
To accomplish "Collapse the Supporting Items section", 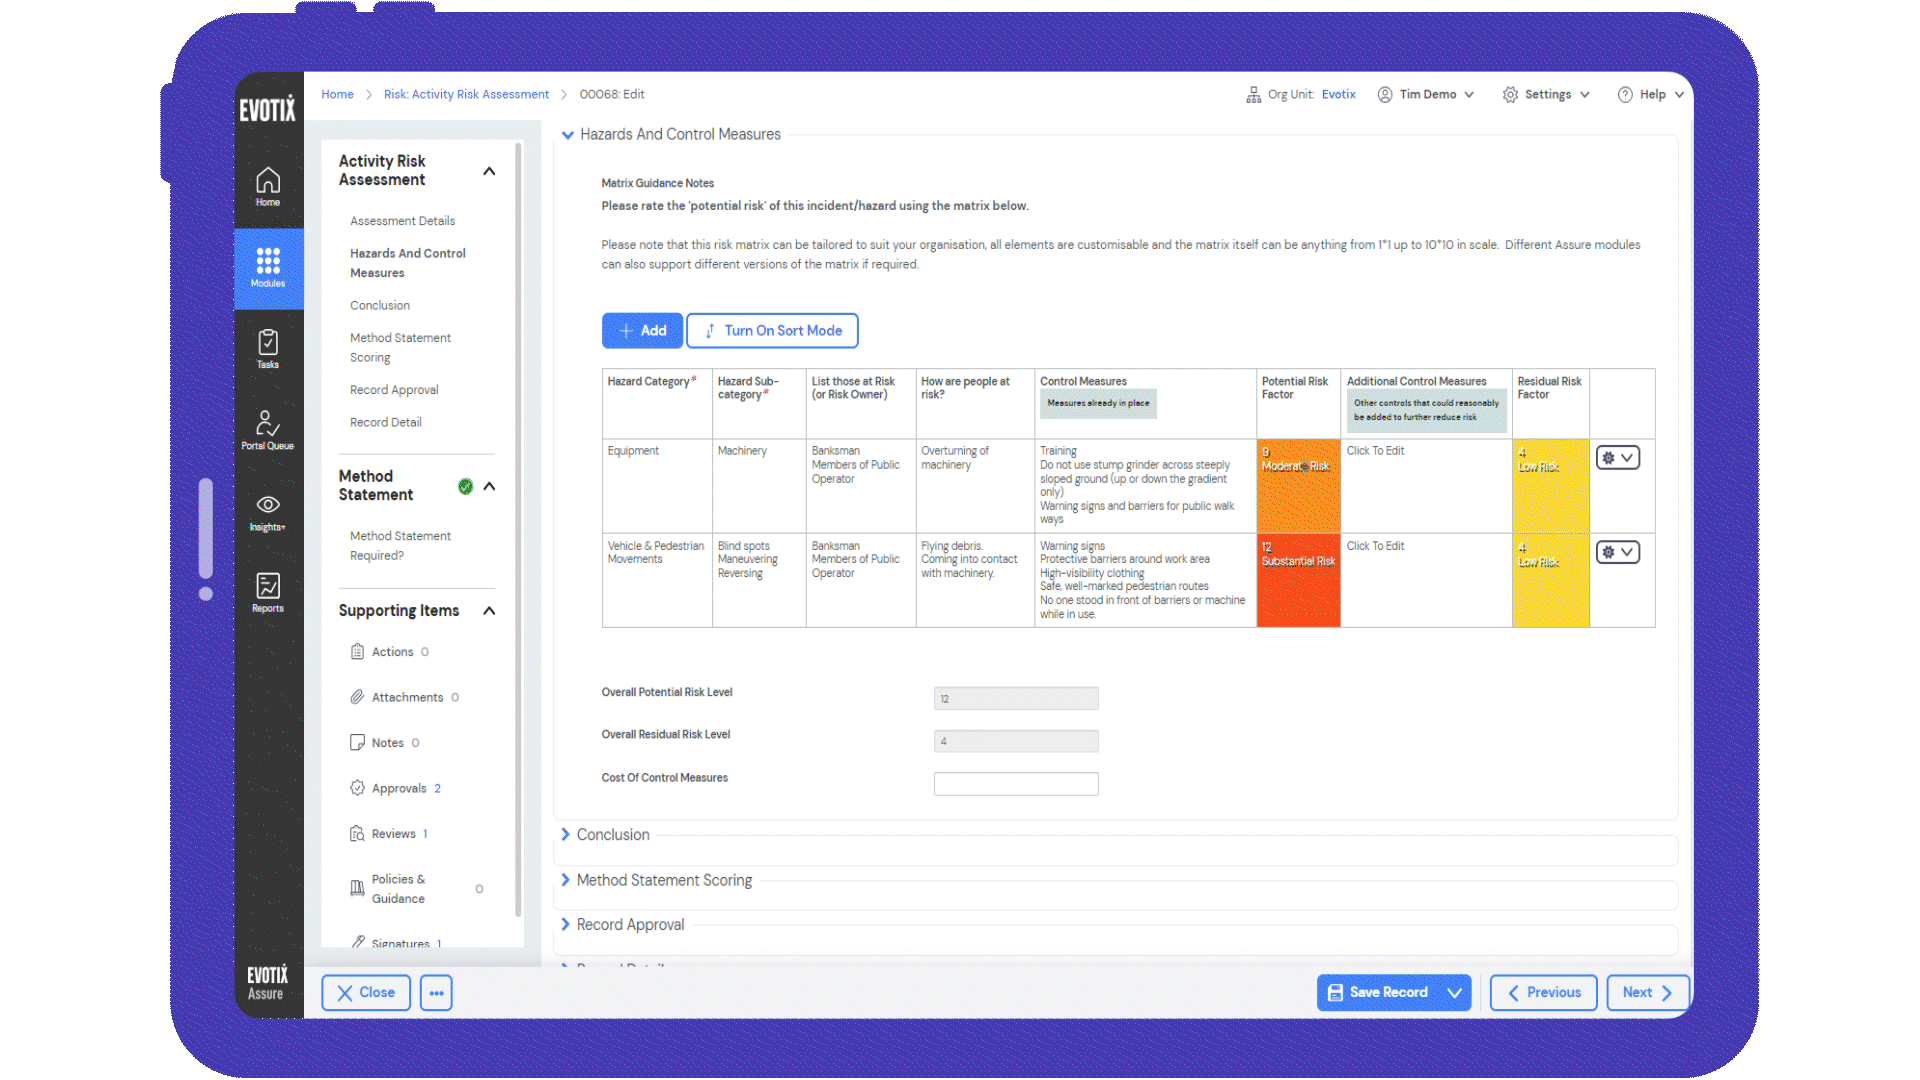I will (x=489, y=610).
